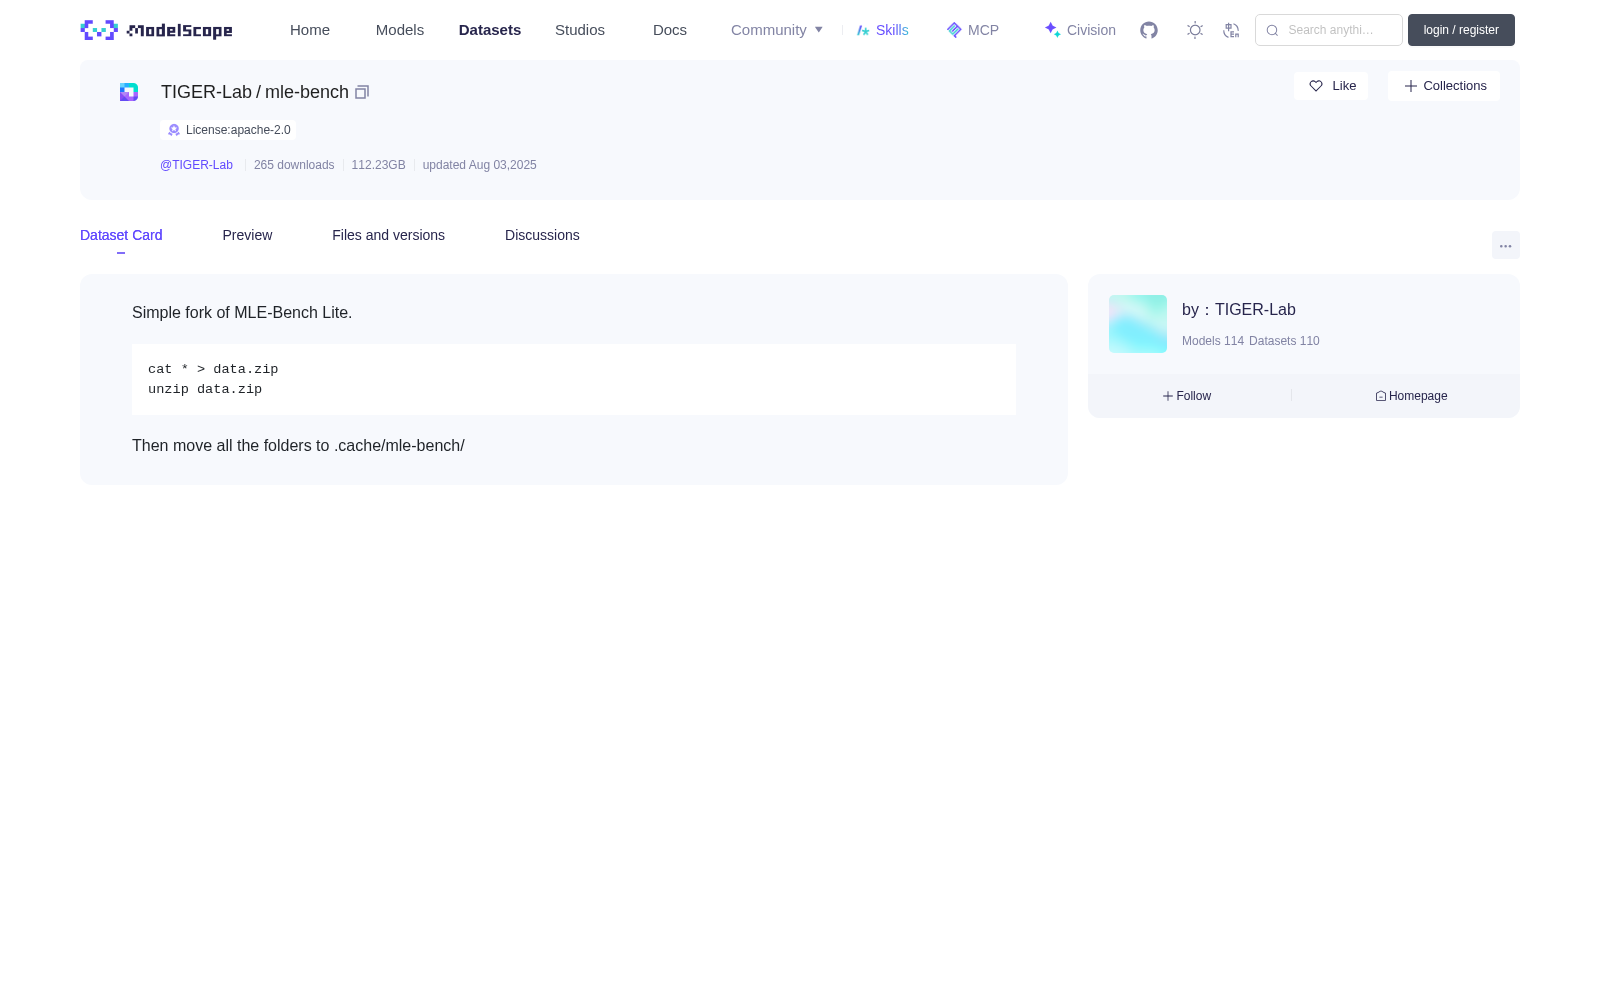The height and width of the screenshot is (1000, 1600).
Task: Toggle the light/dark theme sun icon
Action: 1195,30
